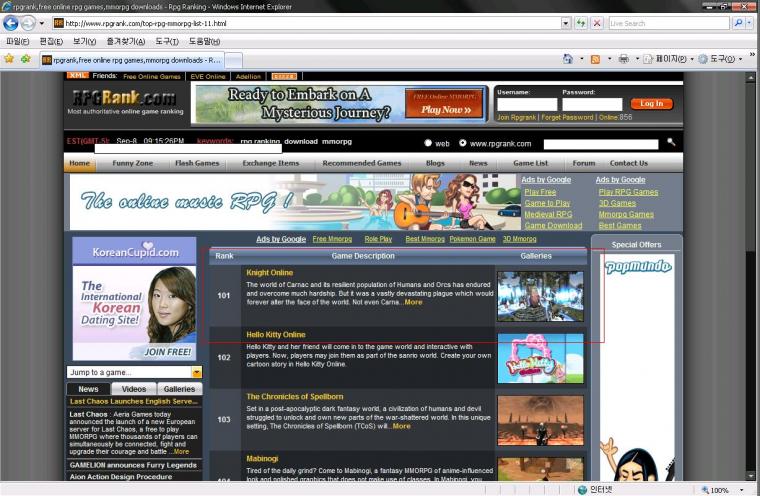Open the Forum nav item

coord(584,163)
